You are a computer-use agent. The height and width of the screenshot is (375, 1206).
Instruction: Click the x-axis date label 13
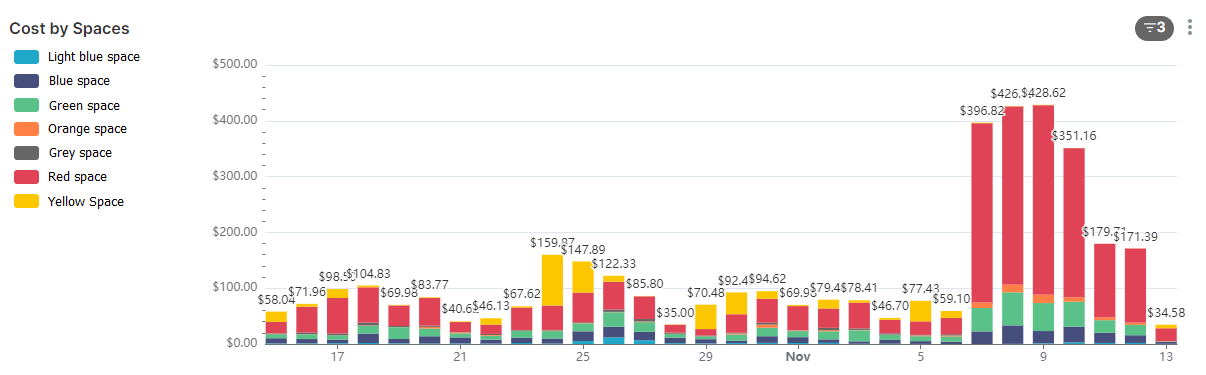(x=1166, y=356)
